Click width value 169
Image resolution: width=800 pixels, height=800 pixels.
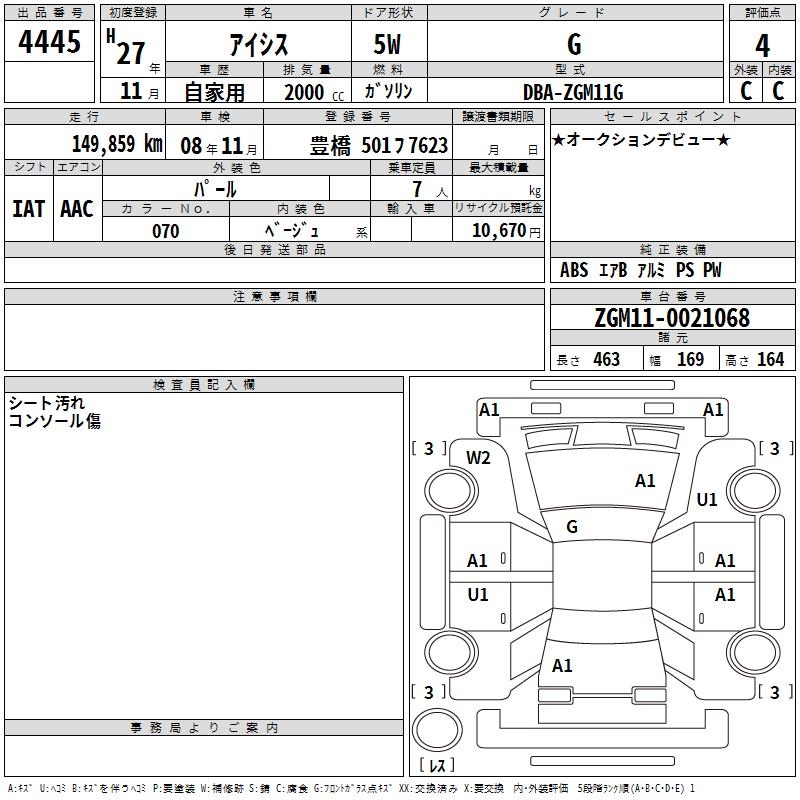[690, 360]
